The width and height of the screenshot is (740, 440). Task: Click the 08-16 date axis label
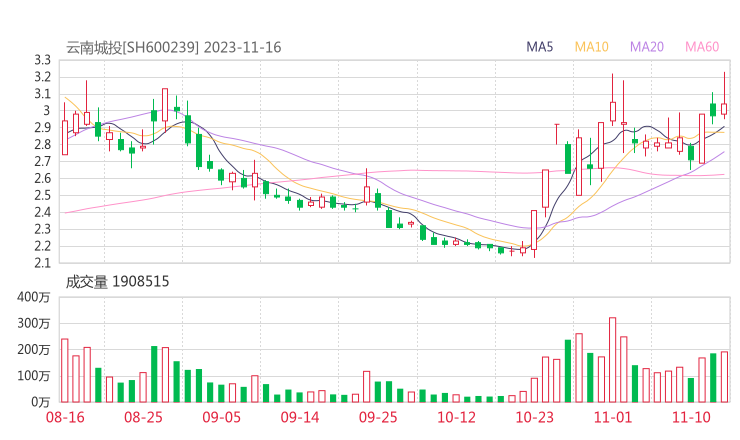click(65, 417)
